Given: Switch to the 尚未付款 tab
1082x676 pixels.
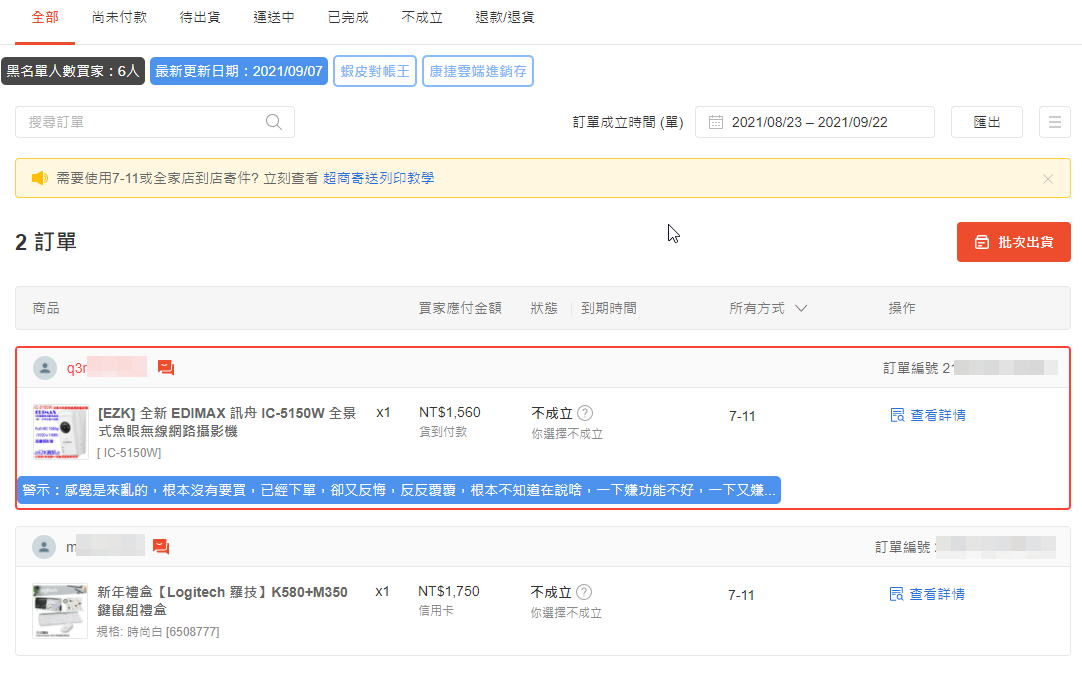Looking at the screenshot, I should 119,18.
